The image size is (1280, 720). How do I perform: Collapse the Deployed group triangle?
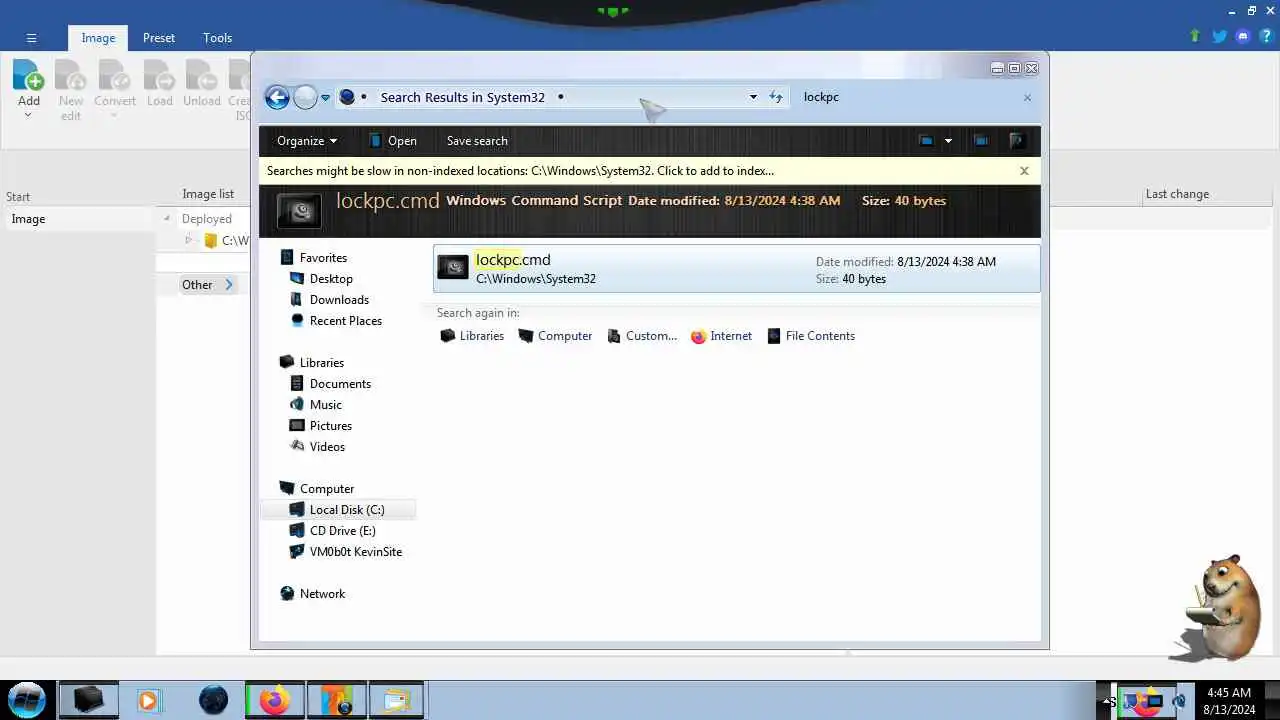pos(167,219)
